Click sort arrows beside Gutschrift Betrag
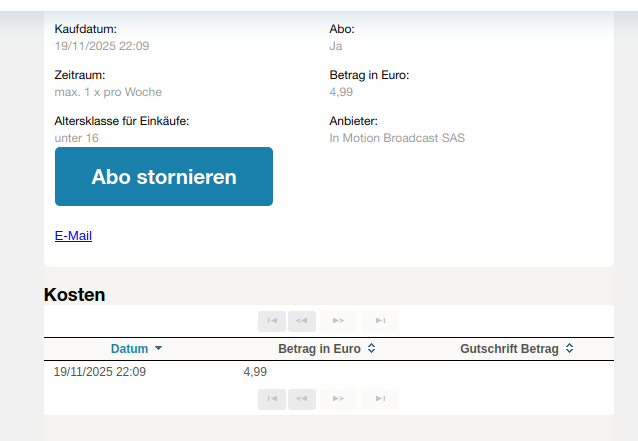This screenshot has width=638, height=441. click(x=569, y=349)
